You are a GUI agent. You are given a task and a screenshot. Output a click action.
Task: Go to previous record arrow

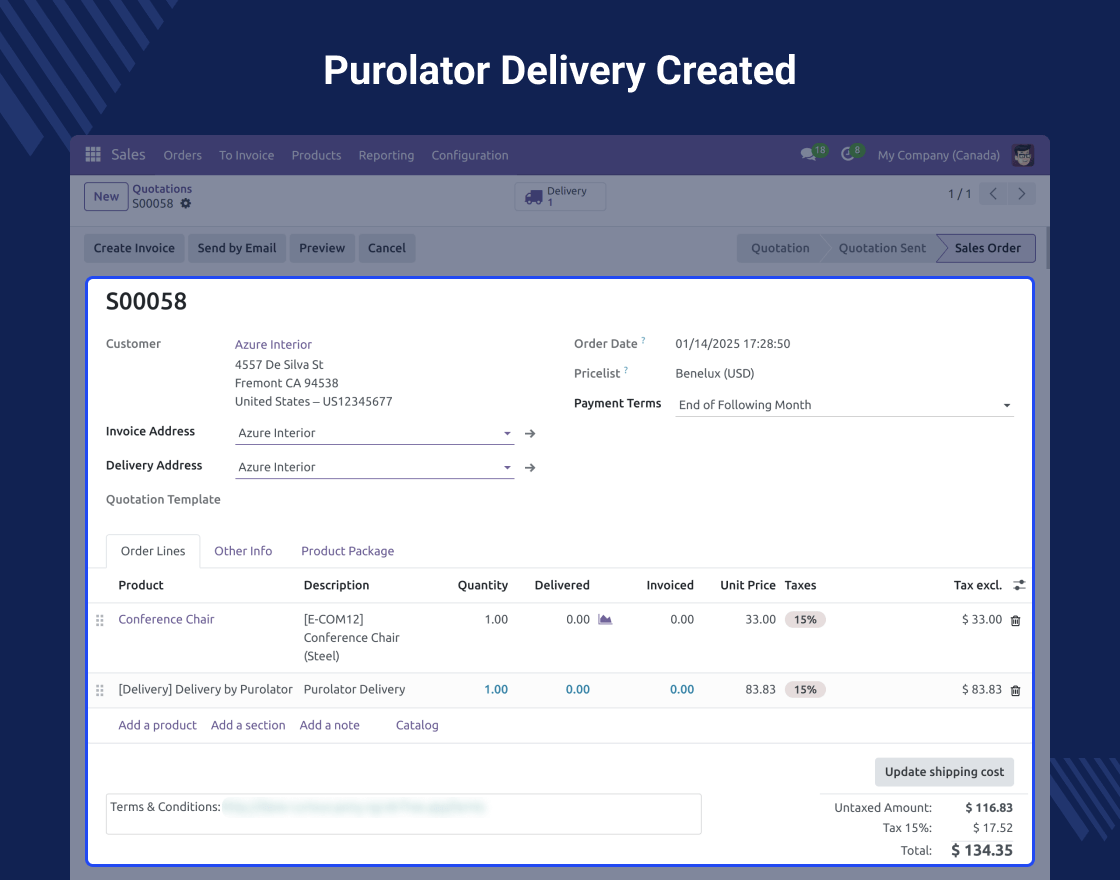click(x=993, y=194)
